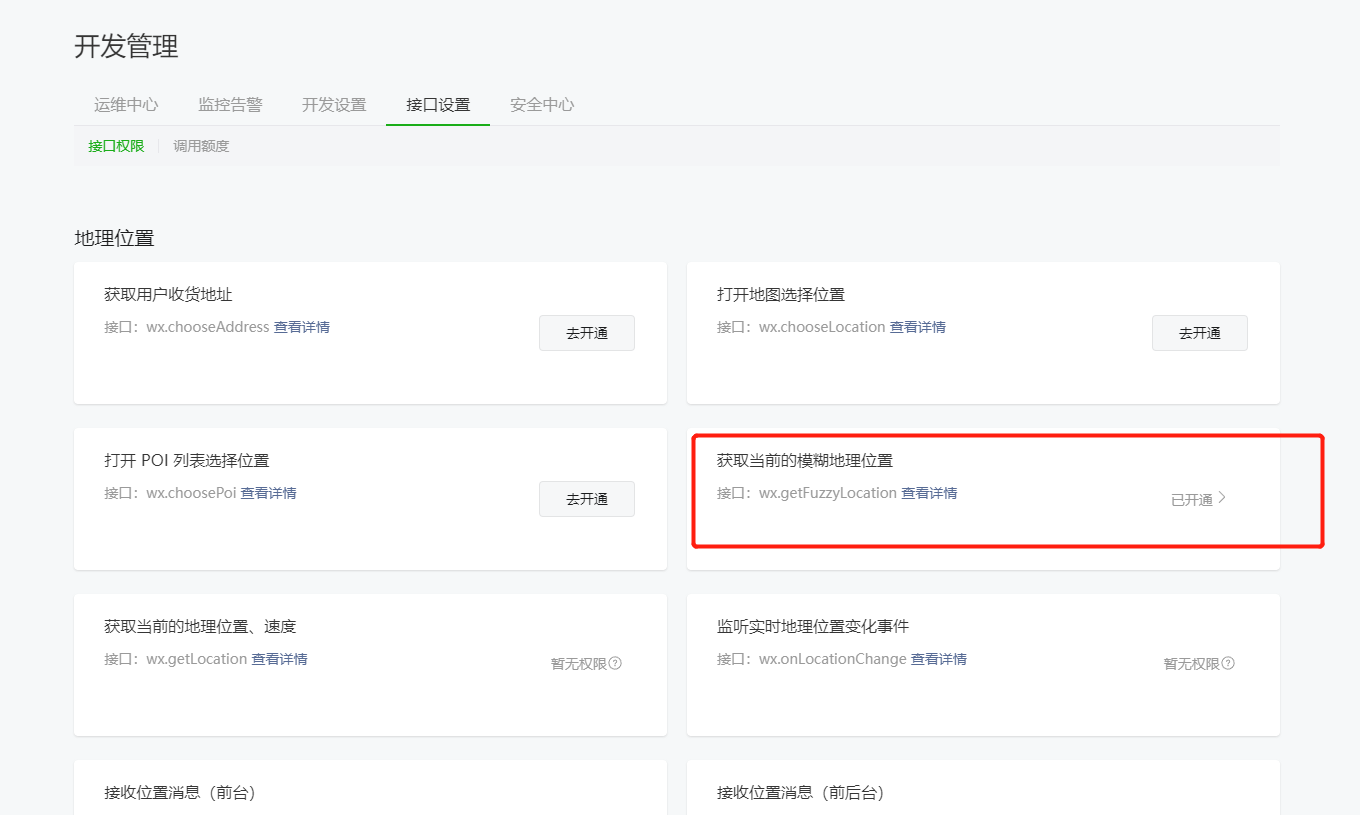The image size is (1360, 815).
Task: View details link for wx.chooseLocation
Action: (918, 327)
